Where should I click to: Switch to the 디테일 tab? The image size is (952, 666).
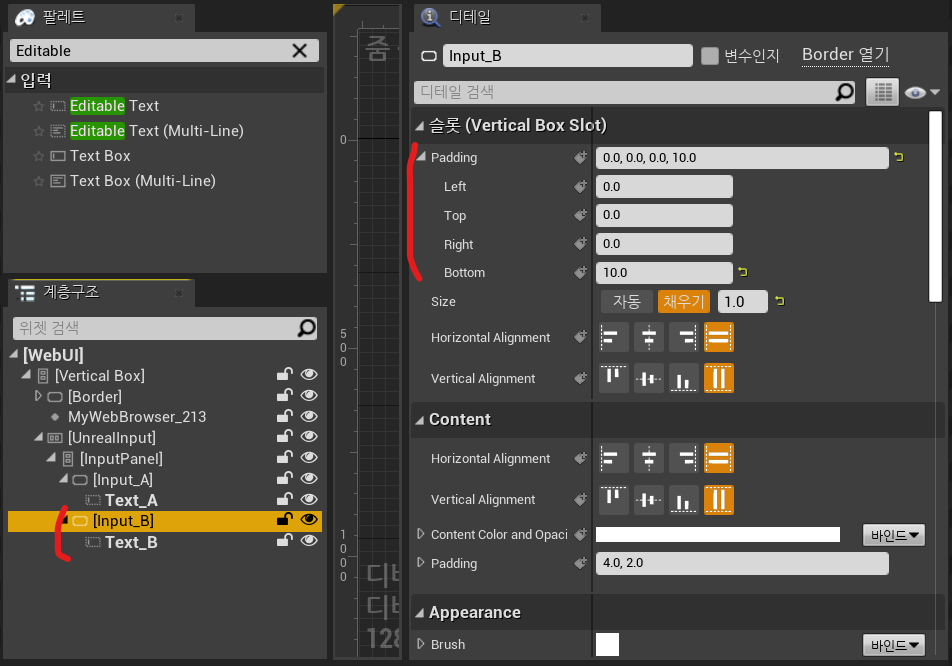(468, 16)
